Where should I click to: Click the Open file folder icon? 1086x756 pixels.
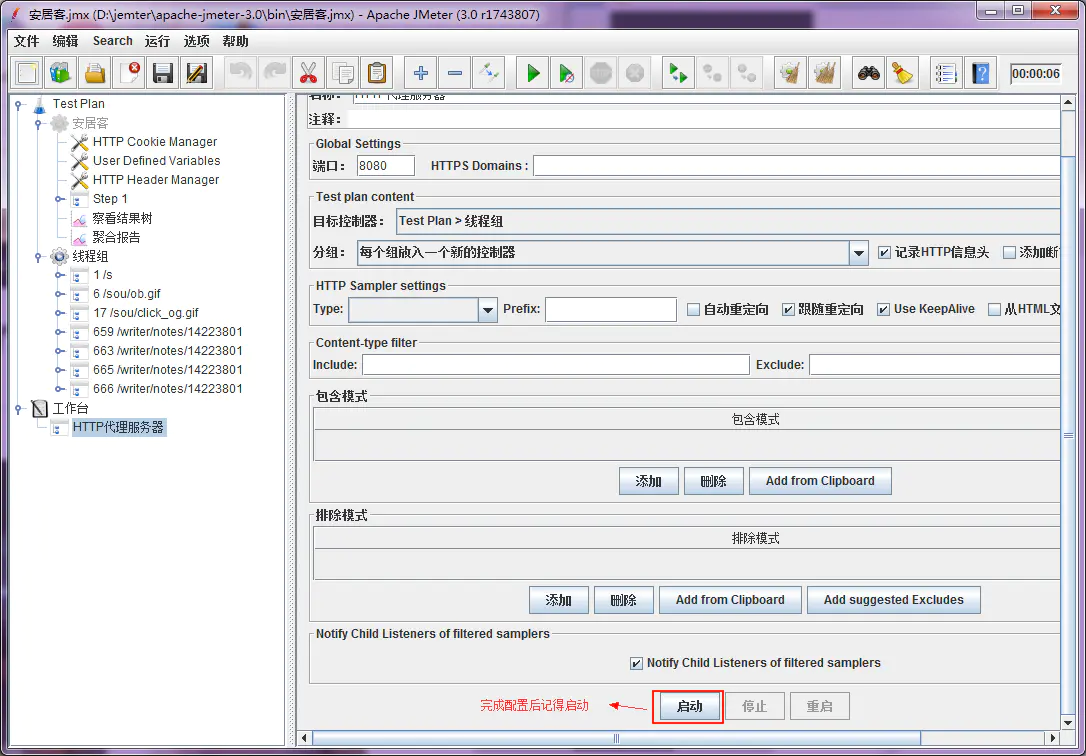(x=95, y=73)
